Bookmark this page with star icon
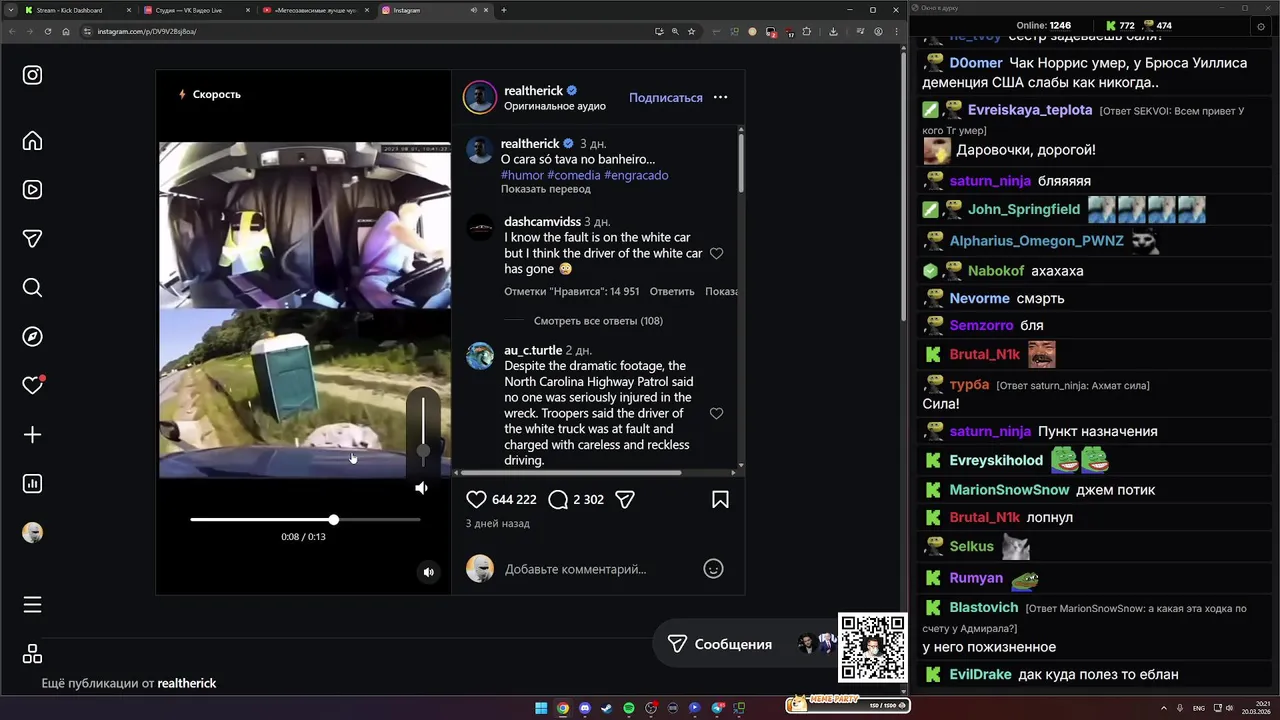 point(691,31)
